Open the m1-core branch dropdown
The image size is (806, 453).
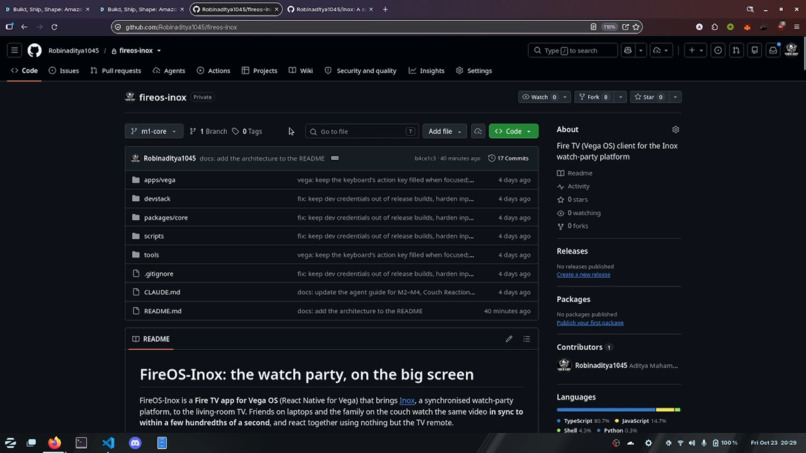tap(154, 131)
